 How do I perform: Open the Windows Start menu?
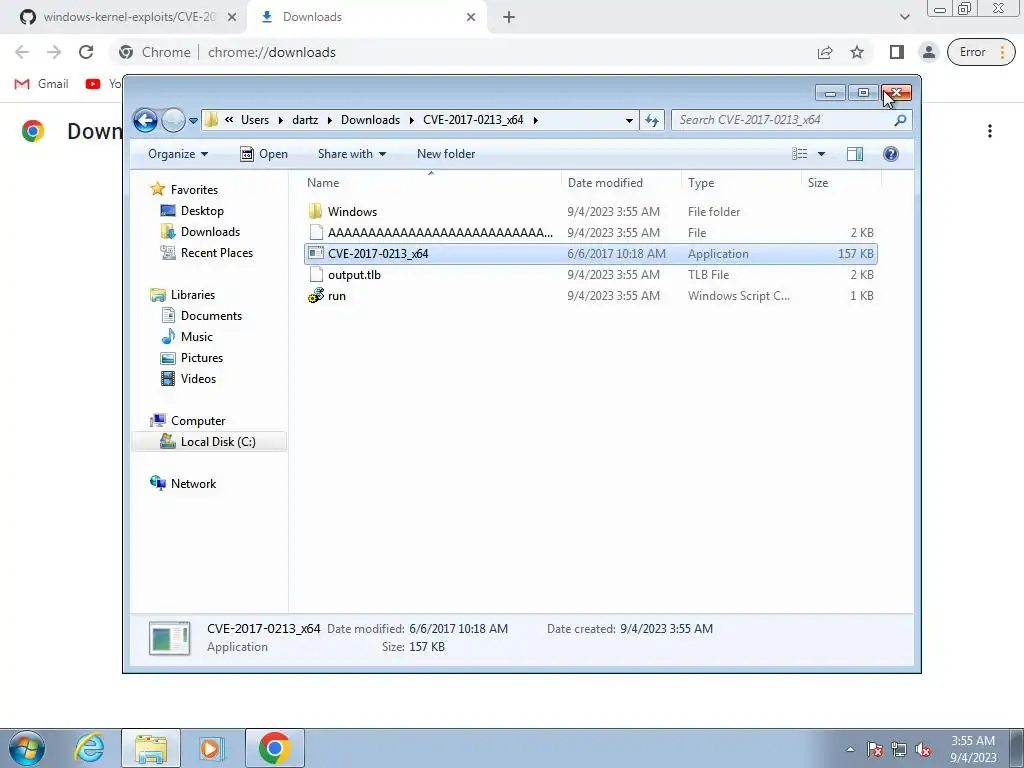coord(27,748)
